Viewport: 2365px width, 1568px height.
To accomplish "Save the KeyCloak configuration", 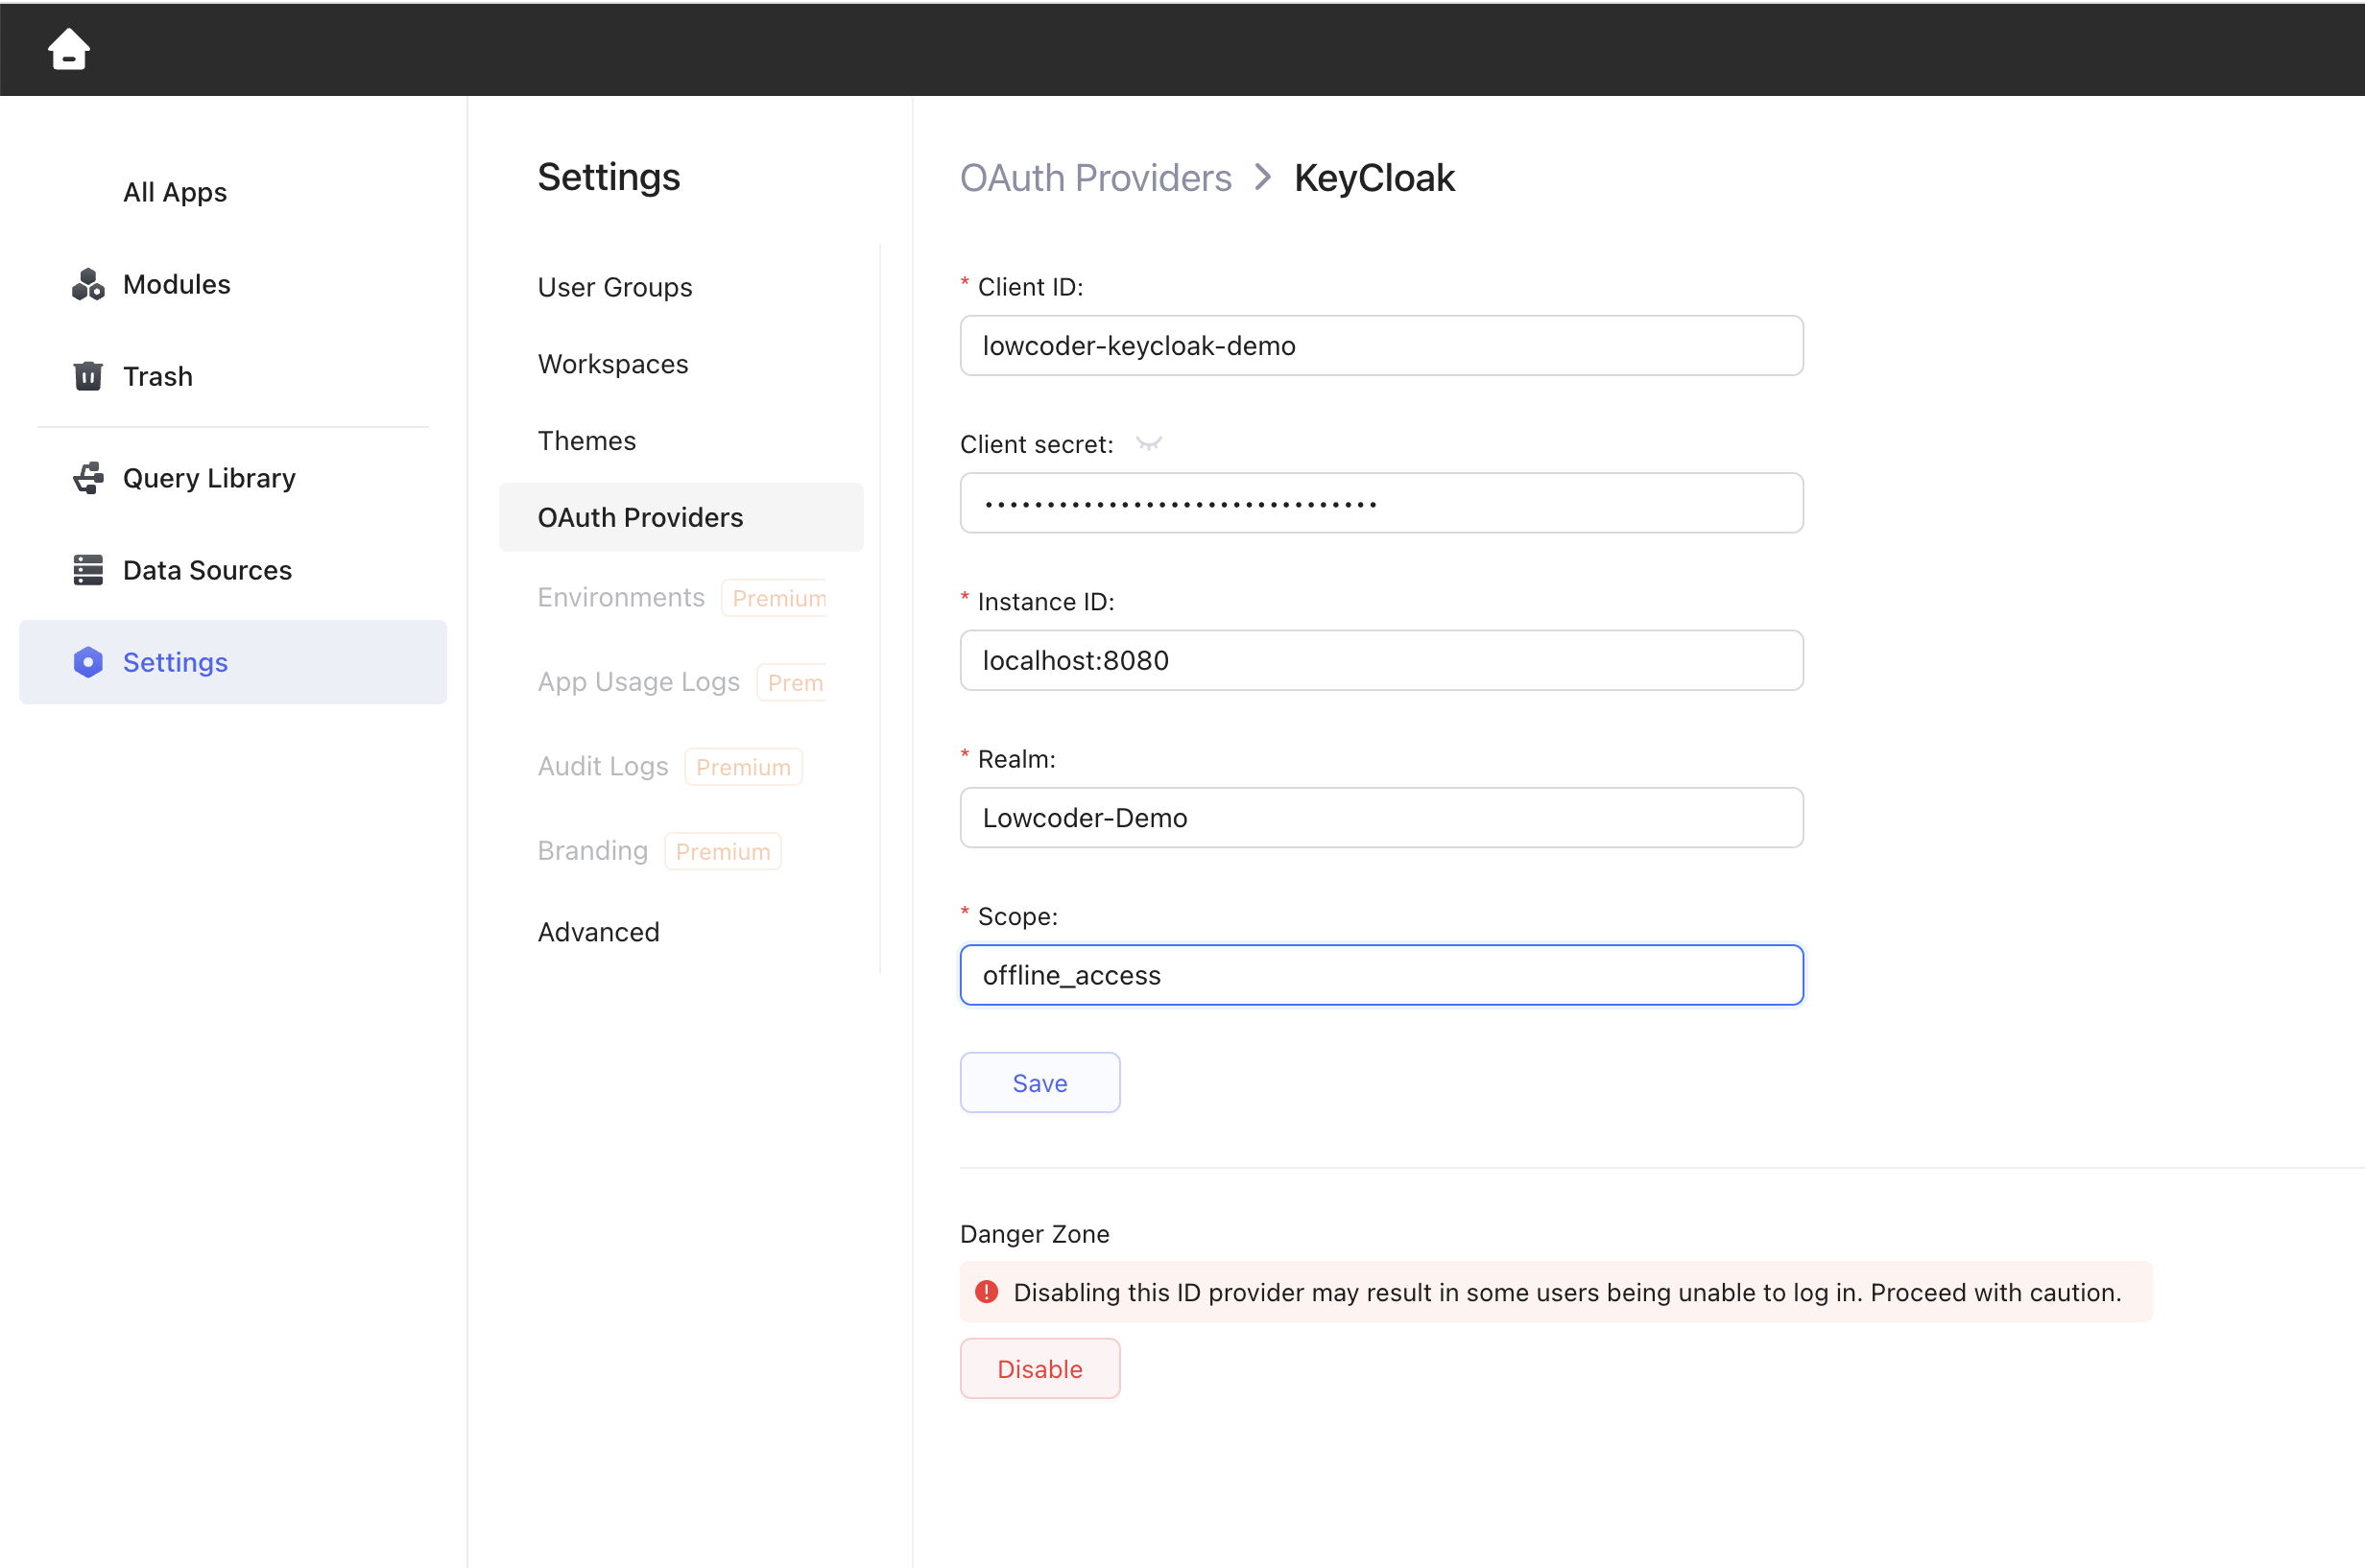I will click(x=1039, y=1083).
